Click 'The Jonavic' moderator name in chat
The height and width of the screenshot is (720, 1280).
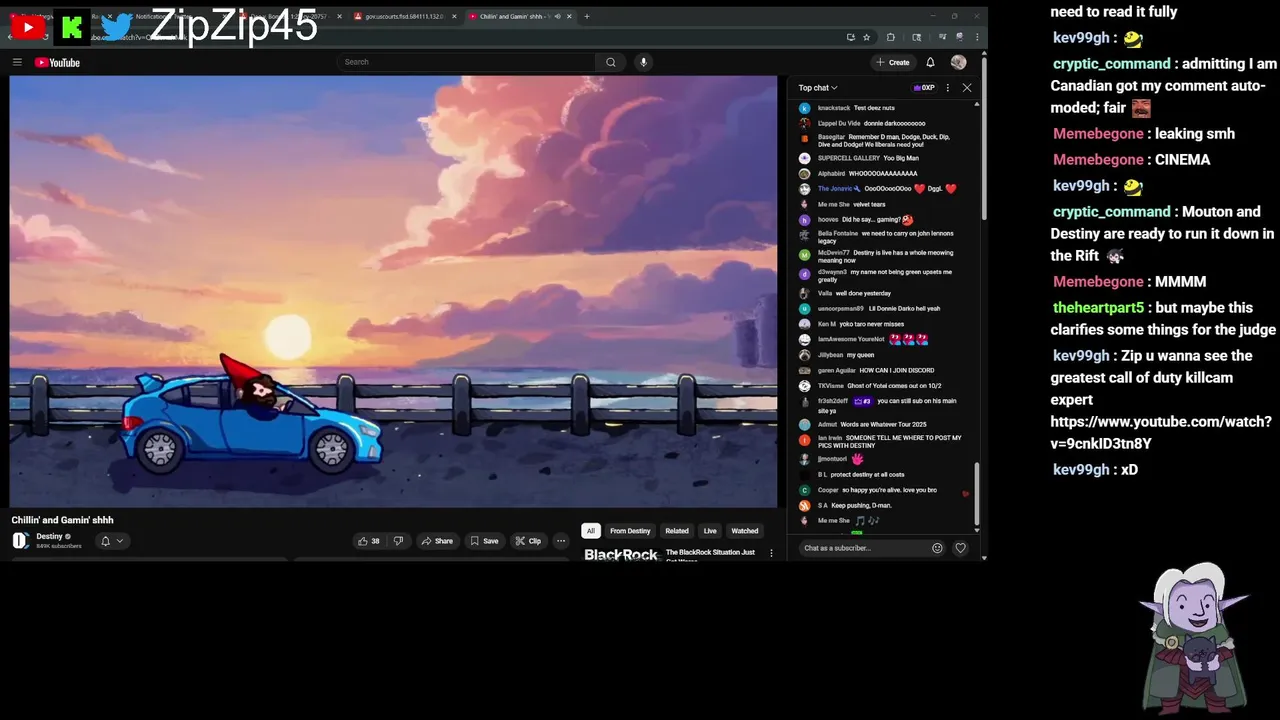835,189
